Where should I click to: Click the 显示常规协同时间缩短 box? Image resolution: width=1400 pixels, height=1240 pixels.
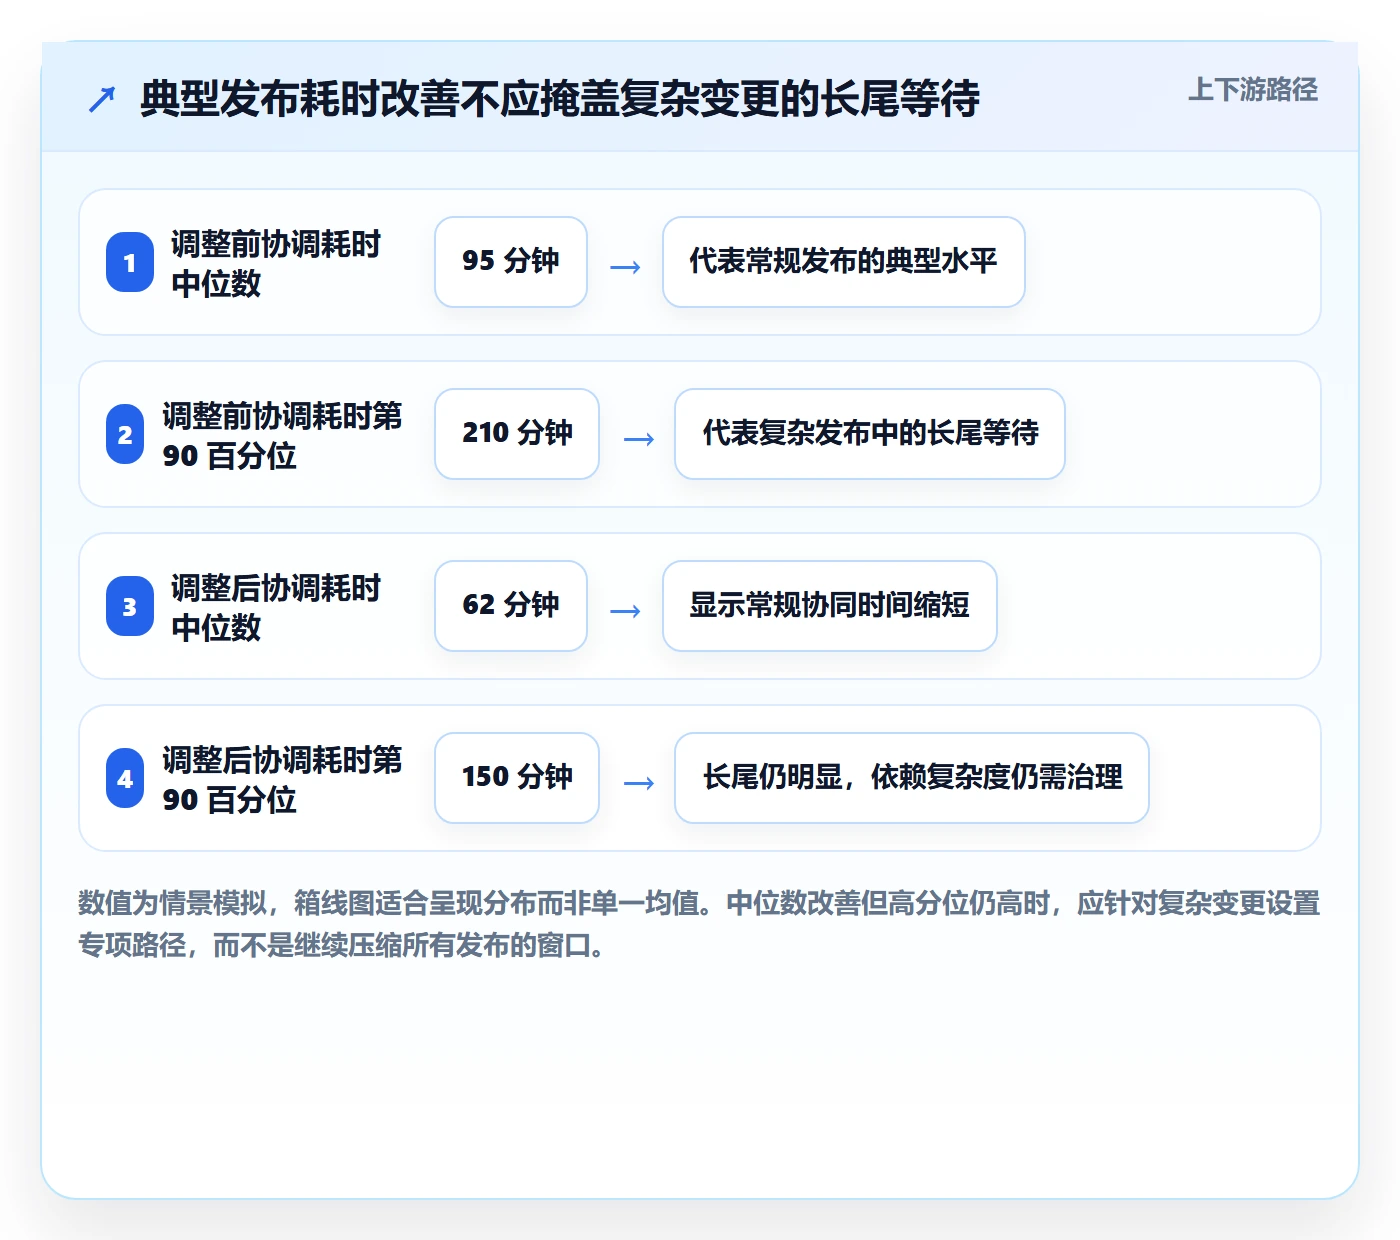coord(830,606)
